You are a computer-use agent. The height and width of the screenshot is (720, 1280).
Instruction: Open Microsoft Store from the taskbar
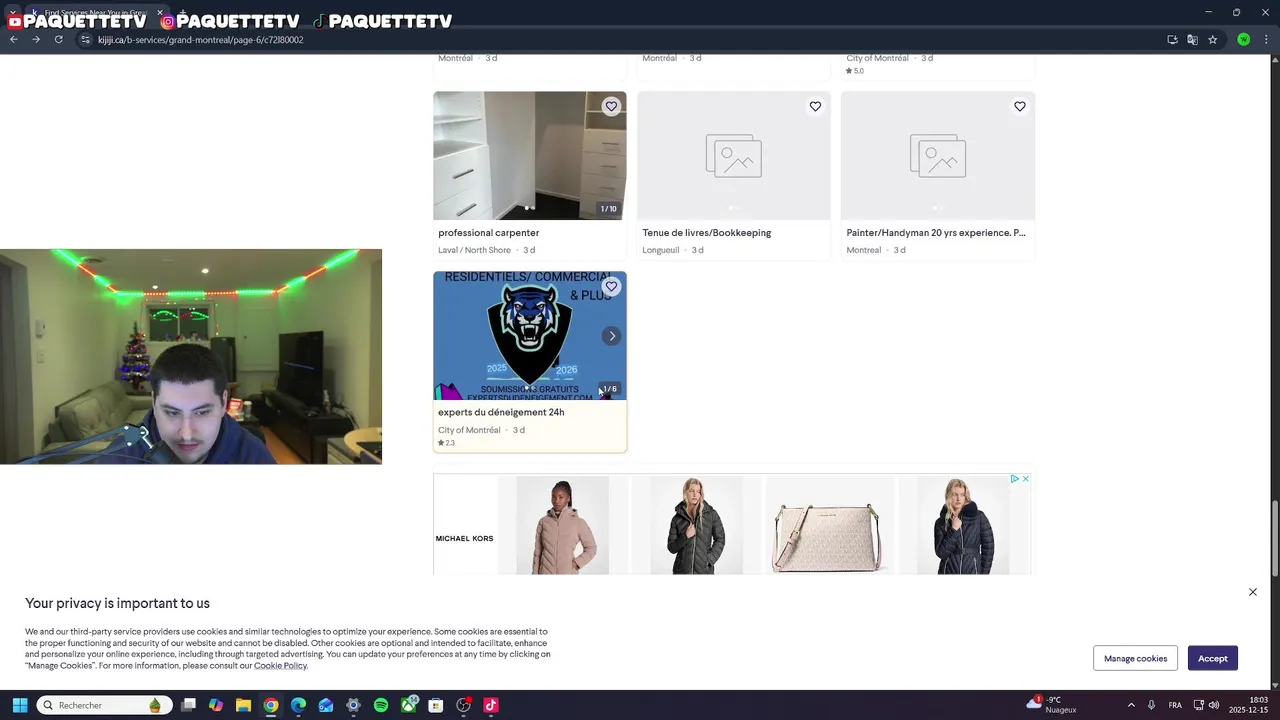436,705
